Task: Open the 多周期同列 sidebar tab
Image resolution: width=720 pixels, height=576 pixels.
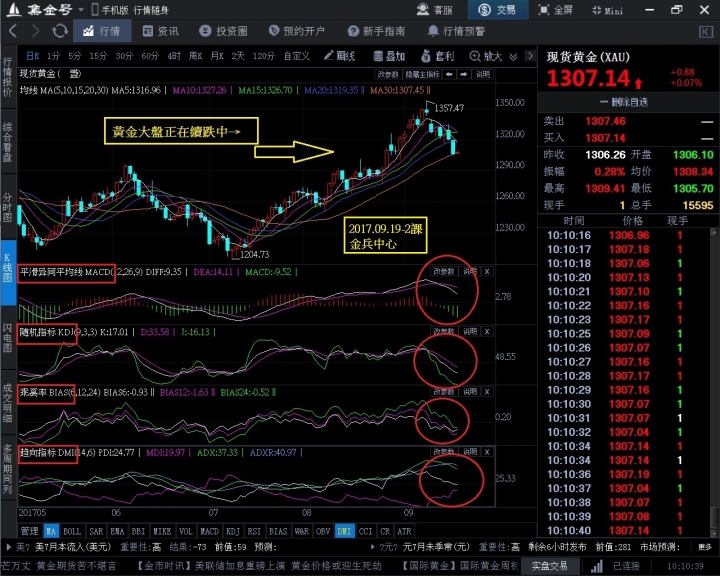Action: (8, 469)
